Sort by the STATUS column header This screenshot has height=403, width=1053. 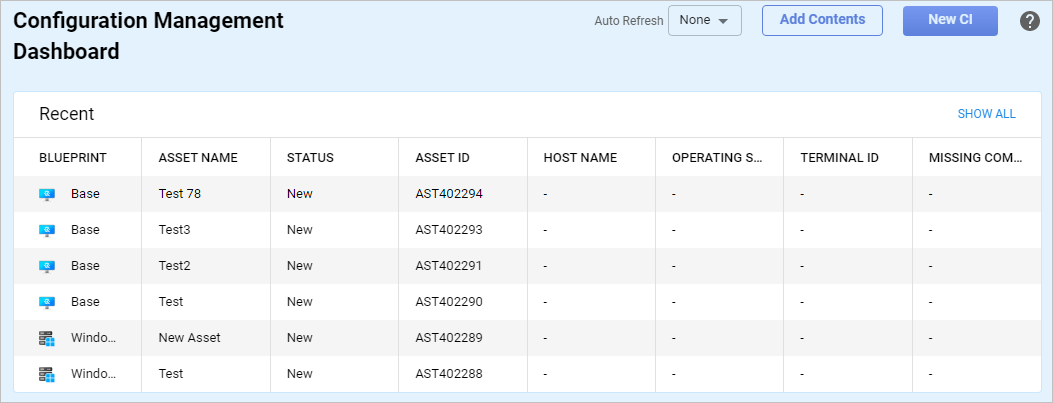tap(310, 158)
